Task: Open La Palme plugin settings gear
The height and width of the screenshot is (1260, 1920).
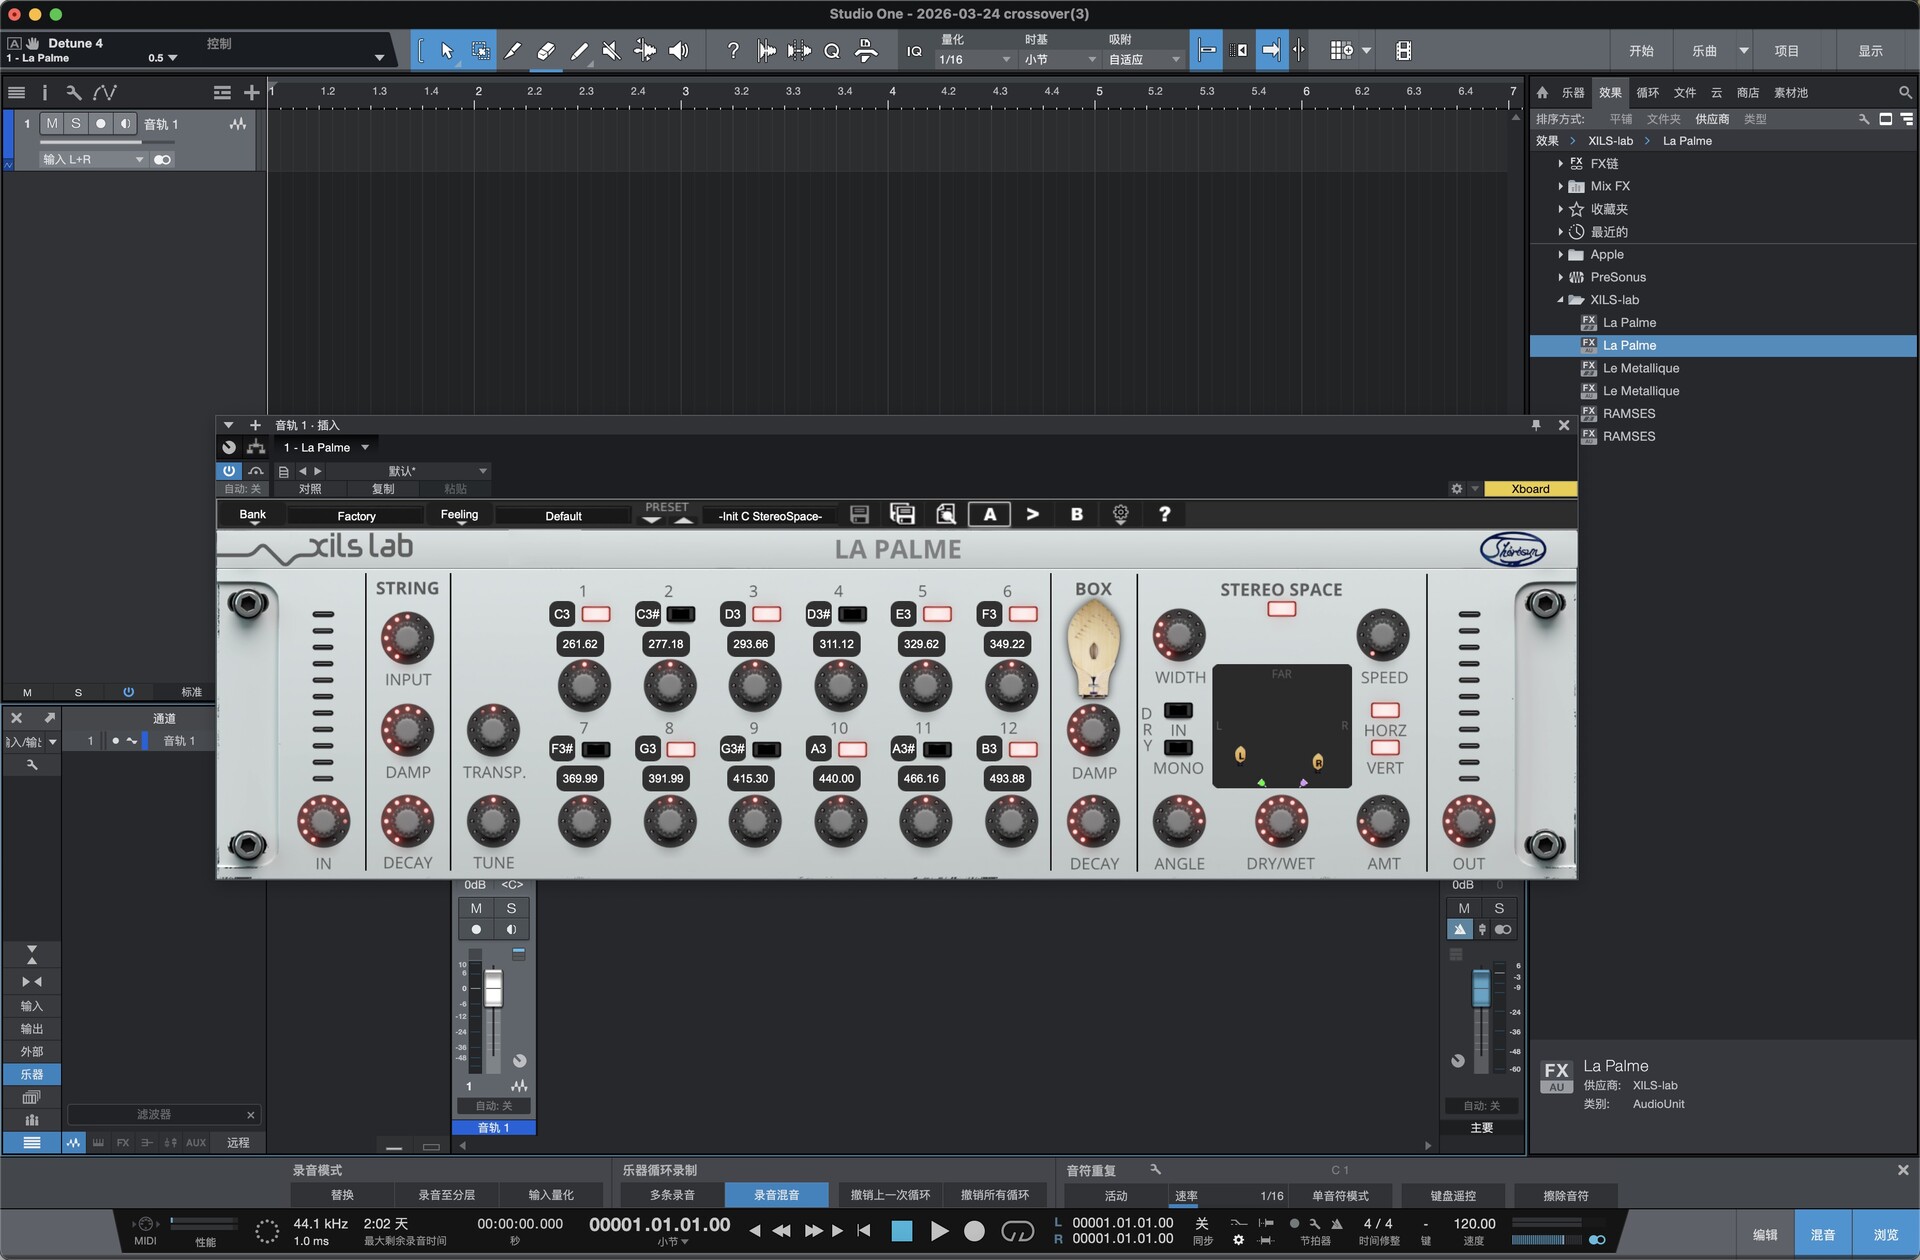Action: tap(1120, 514)
